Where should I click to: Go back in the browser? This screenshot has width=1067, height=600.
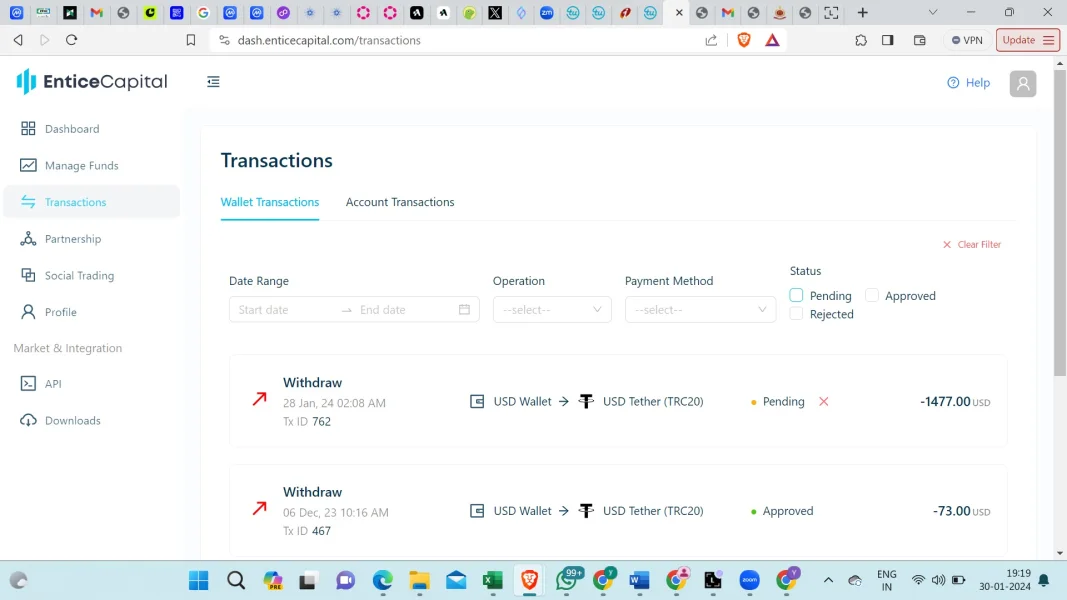tap(18, 40)
